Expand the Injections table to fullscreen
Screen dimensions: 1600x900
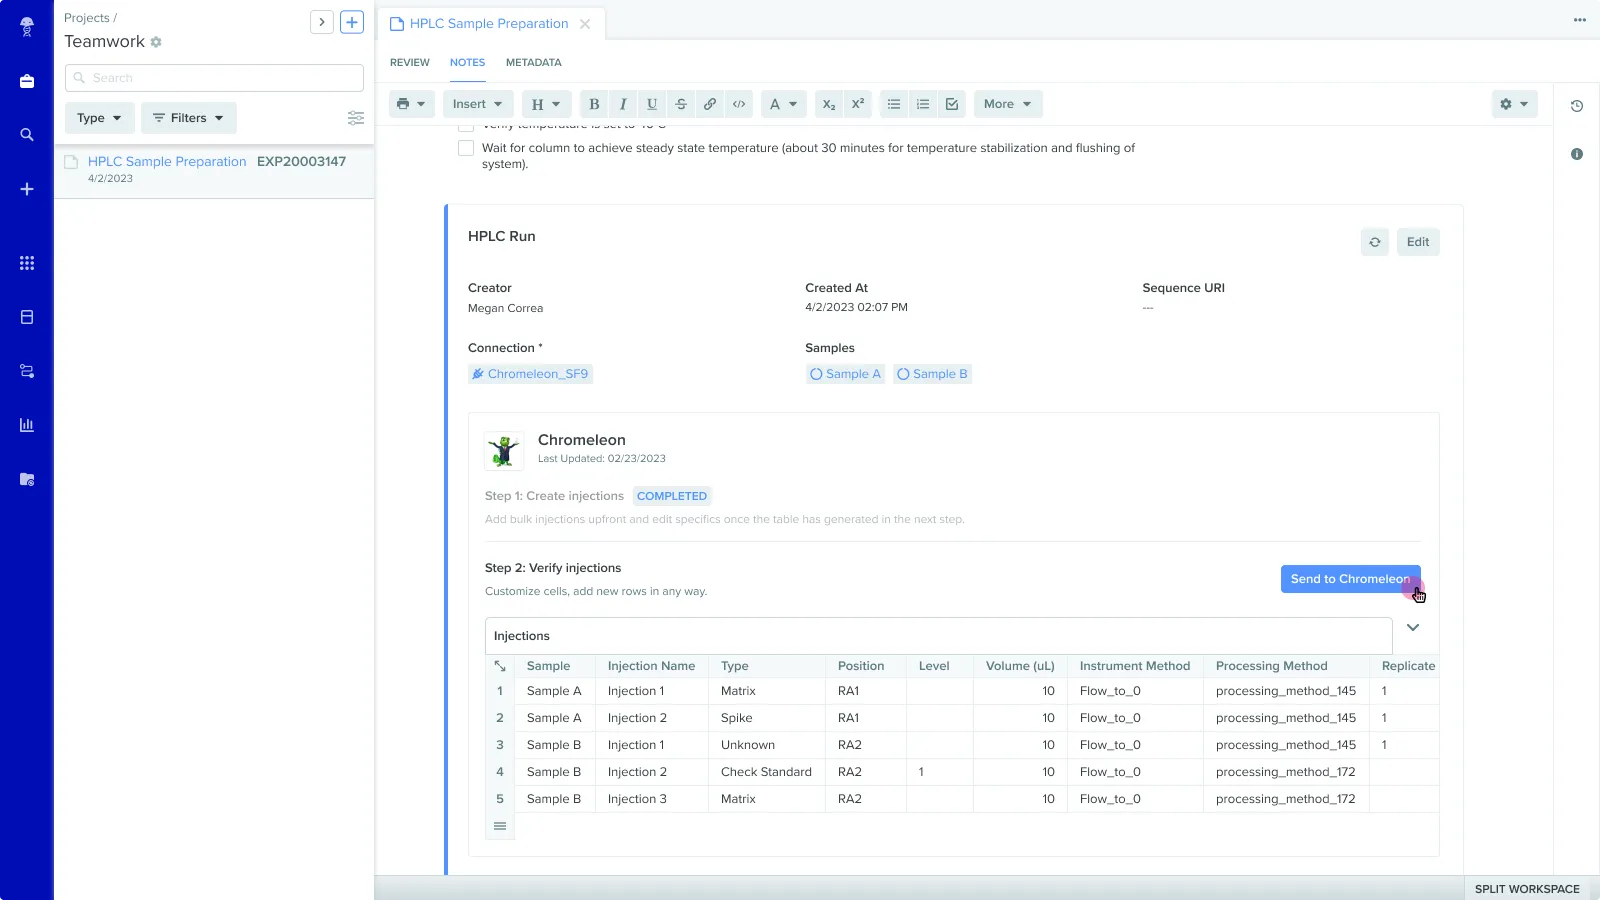500,666
